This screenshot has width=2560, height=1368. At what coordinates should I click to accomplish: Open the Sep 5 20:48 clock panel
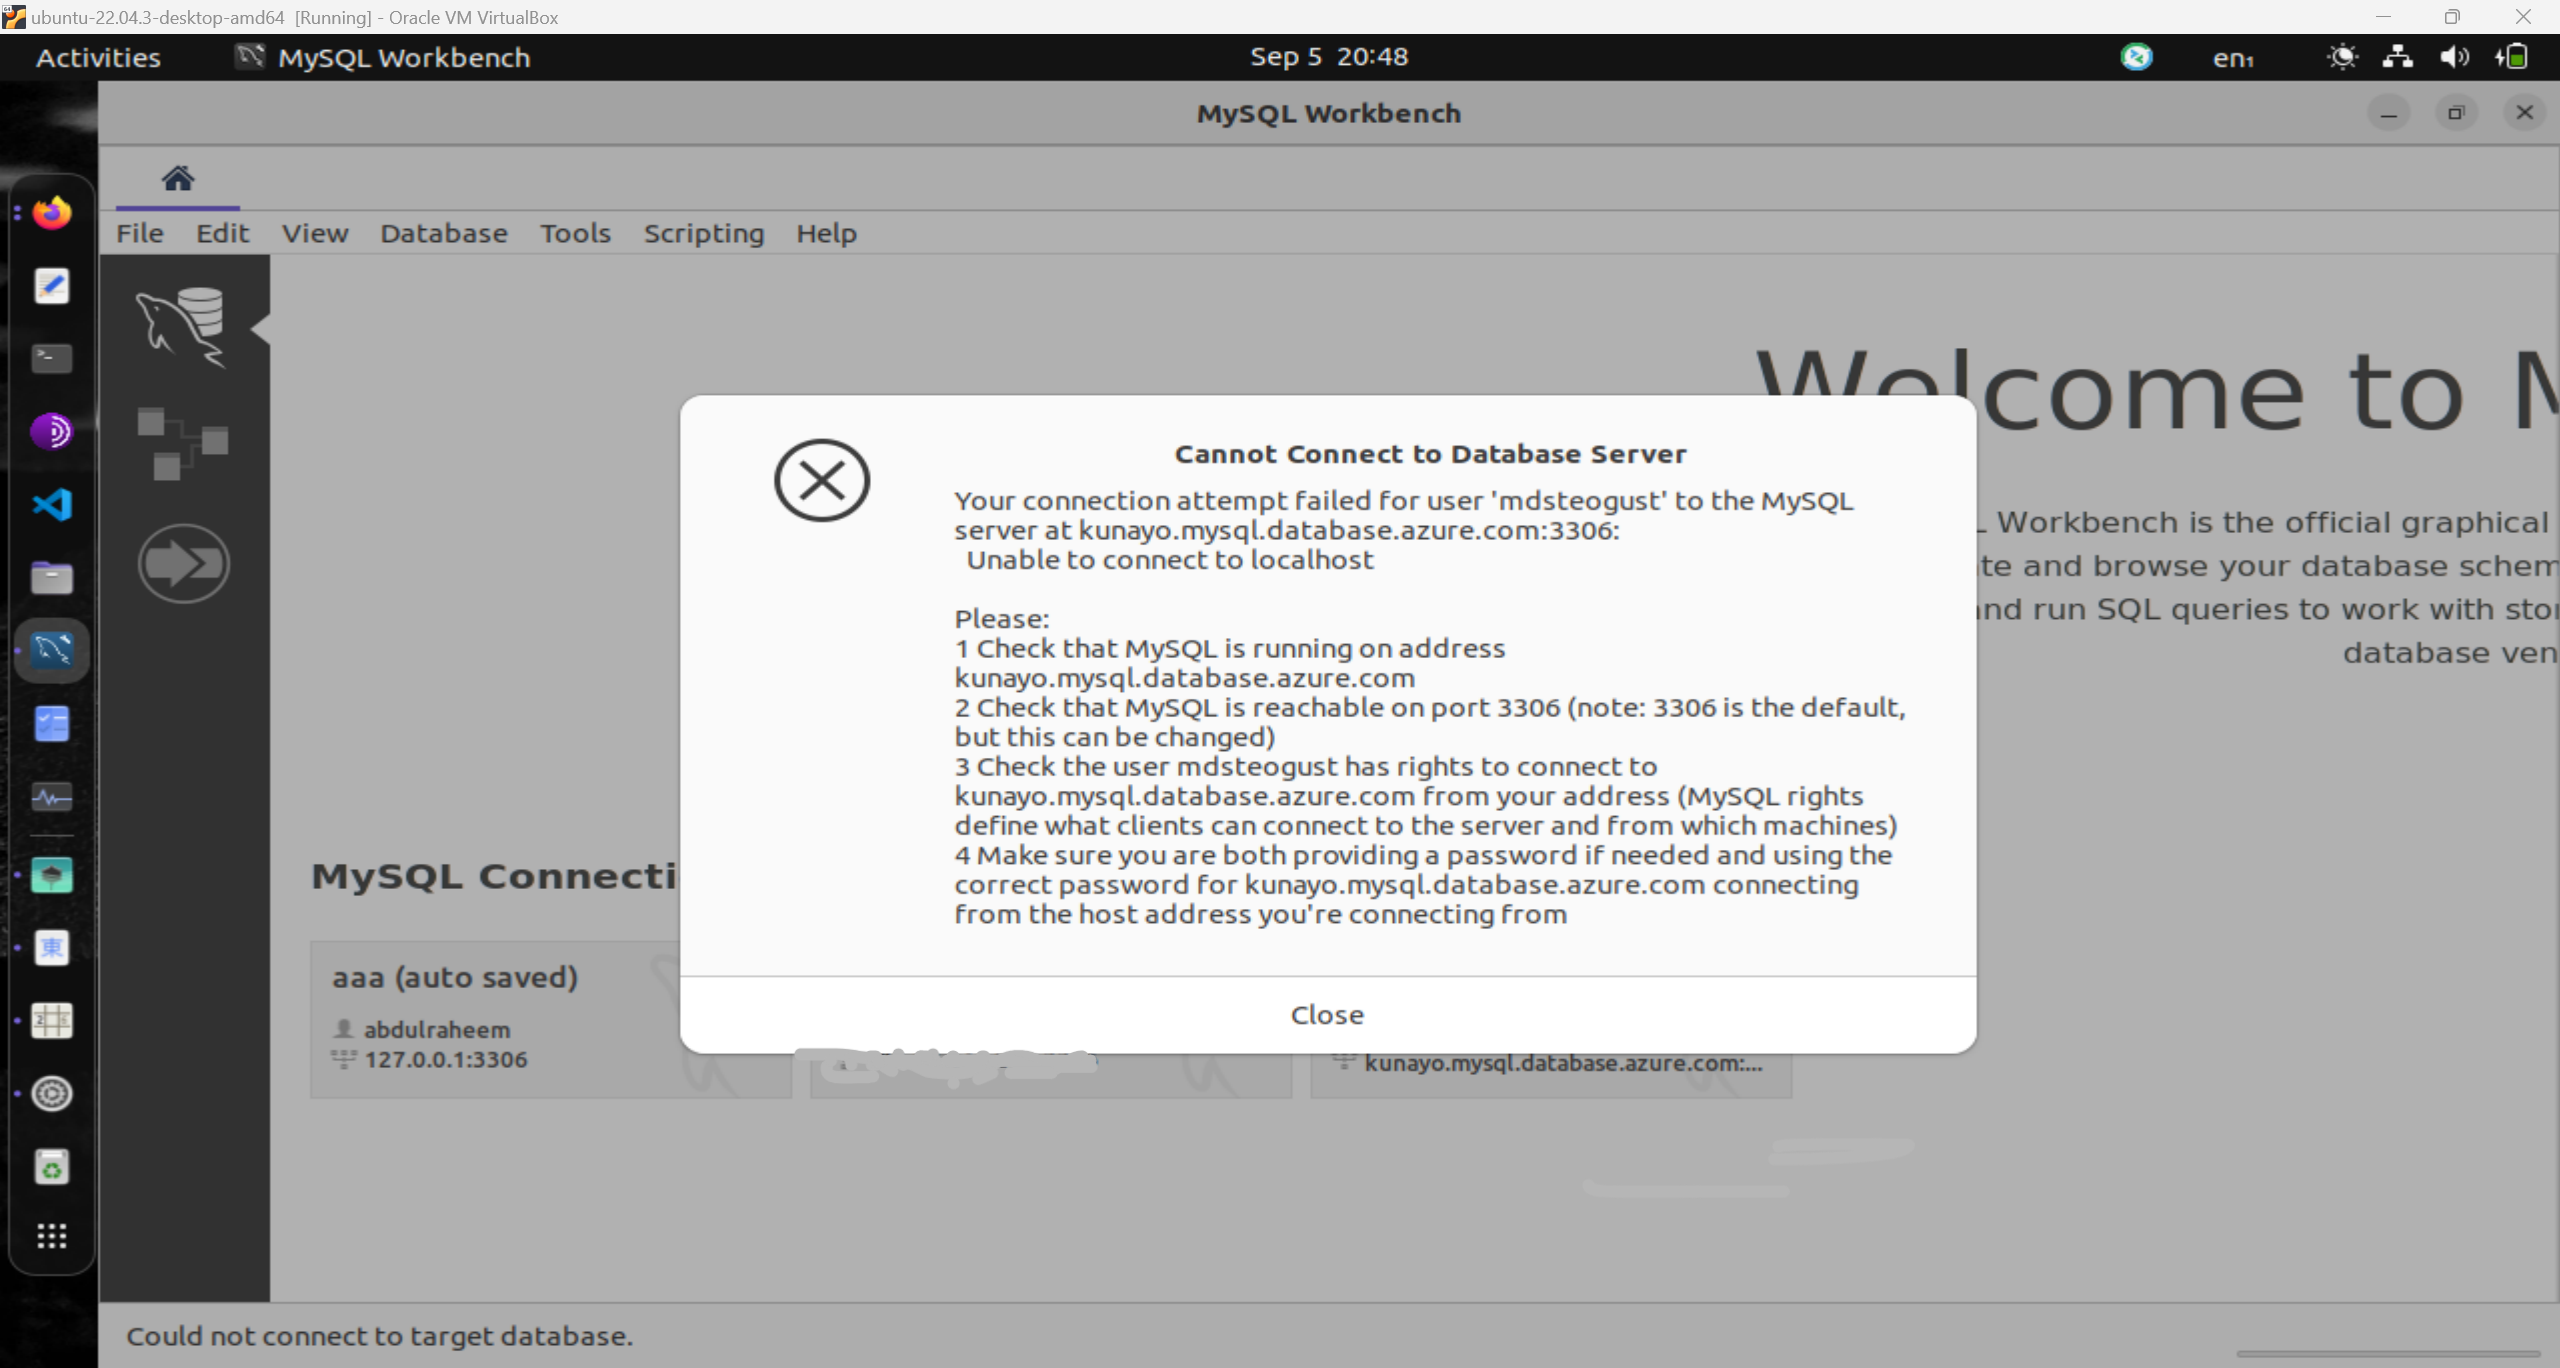pos(1328,57)
